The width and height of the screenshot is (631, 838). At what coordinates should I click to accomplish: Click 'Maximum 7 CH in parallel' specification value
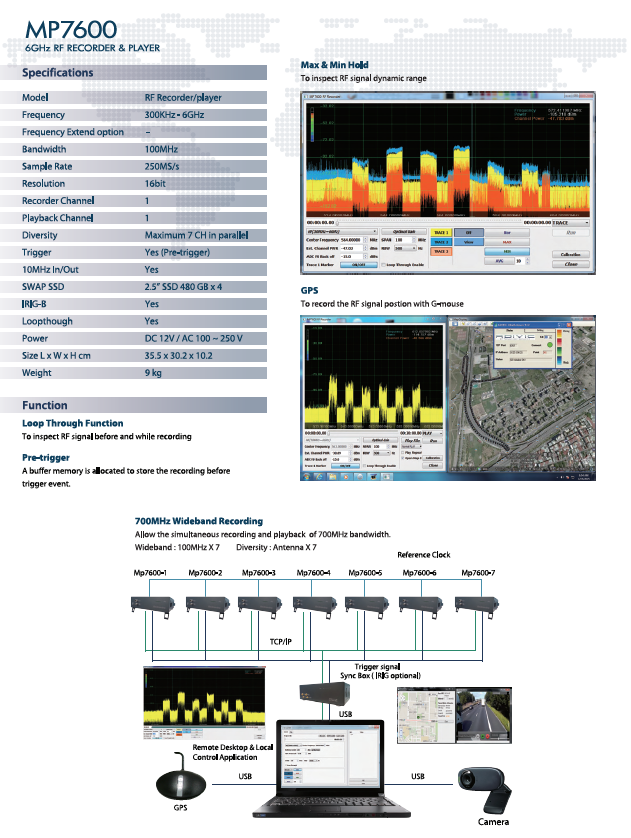tap(196, 235)
